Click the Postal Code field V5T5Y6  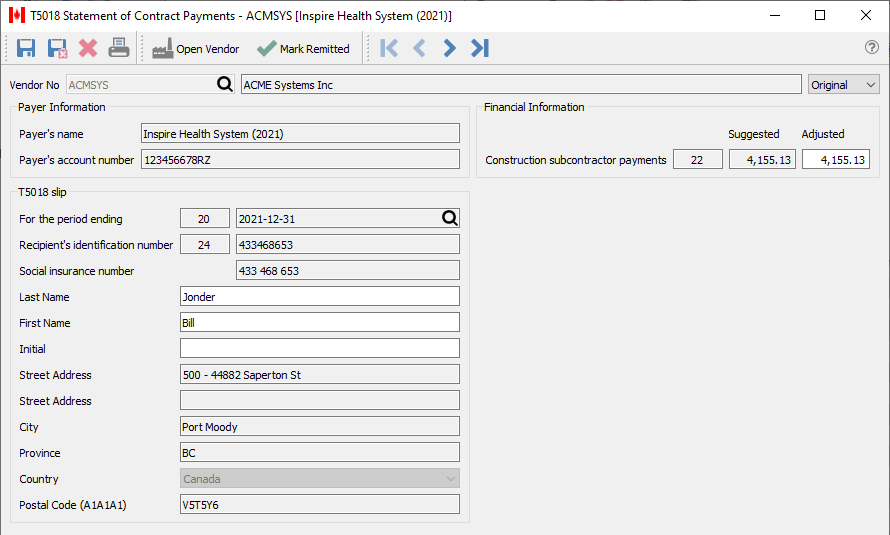(320, 504)
